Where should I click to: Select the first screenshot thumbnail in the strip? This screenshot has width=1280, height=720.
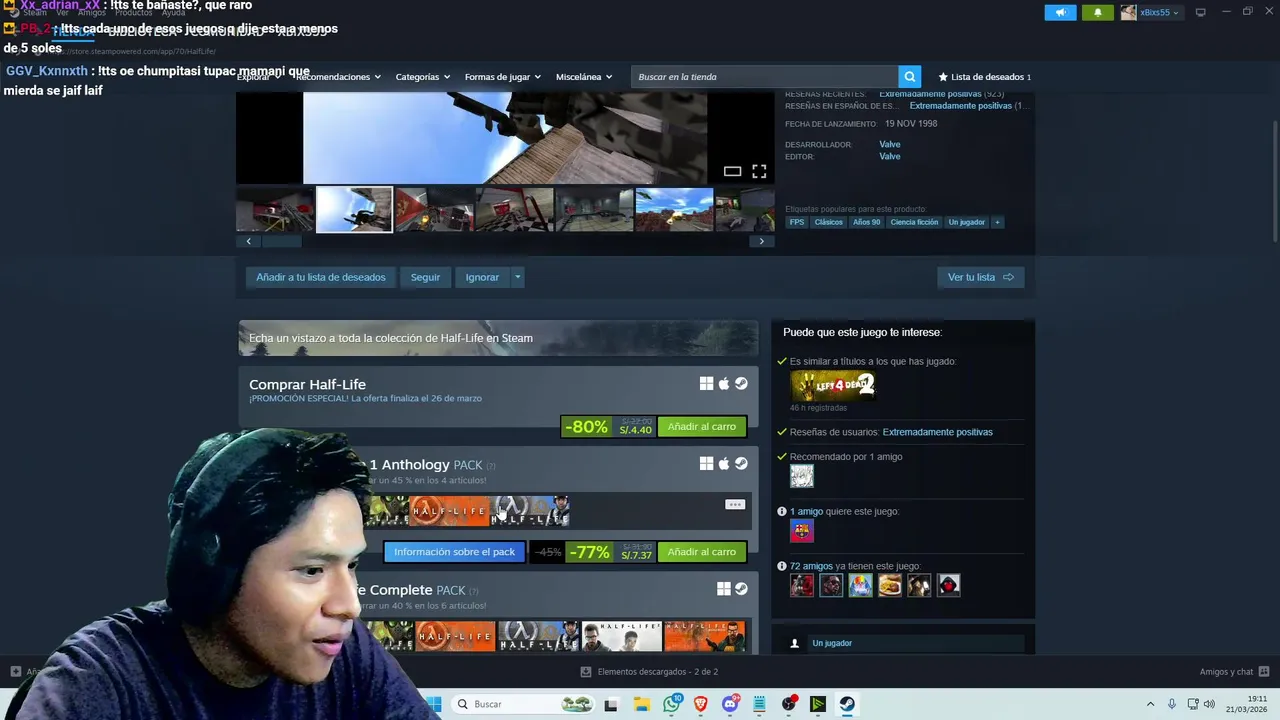coord(275,210)
